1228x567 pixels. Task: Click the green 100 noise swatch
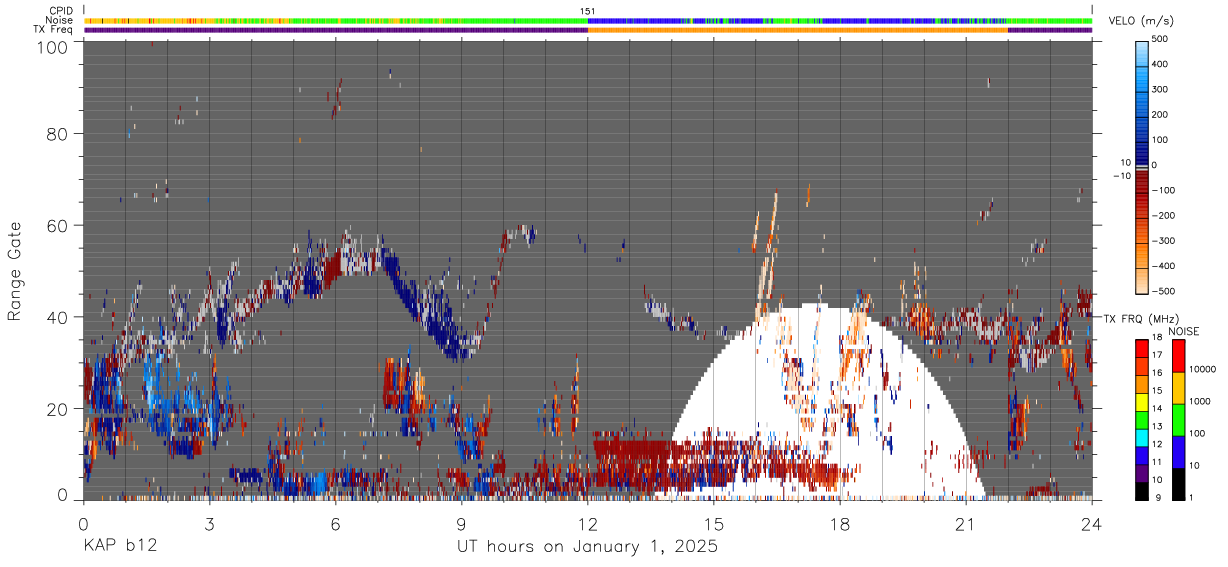coord(1178,420)
